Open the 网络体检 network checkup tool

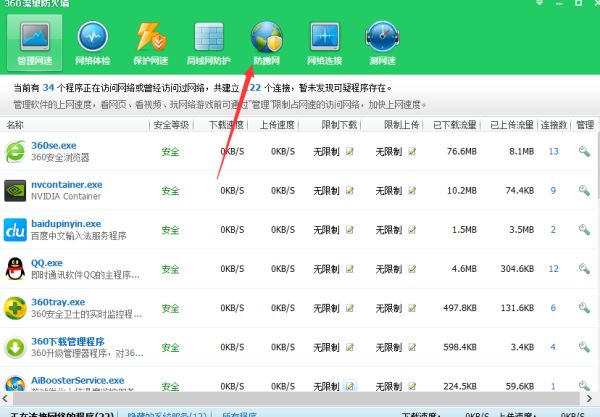click(x=93, y=43)
